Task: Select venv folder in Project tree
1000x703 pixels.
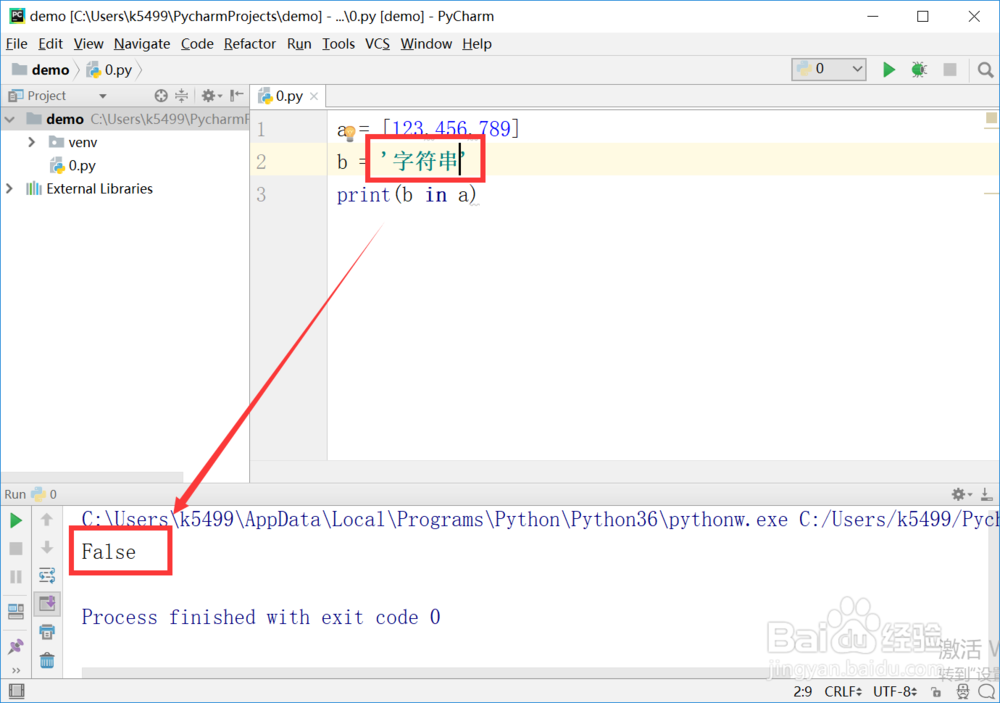Action: [x=83, y=142]
